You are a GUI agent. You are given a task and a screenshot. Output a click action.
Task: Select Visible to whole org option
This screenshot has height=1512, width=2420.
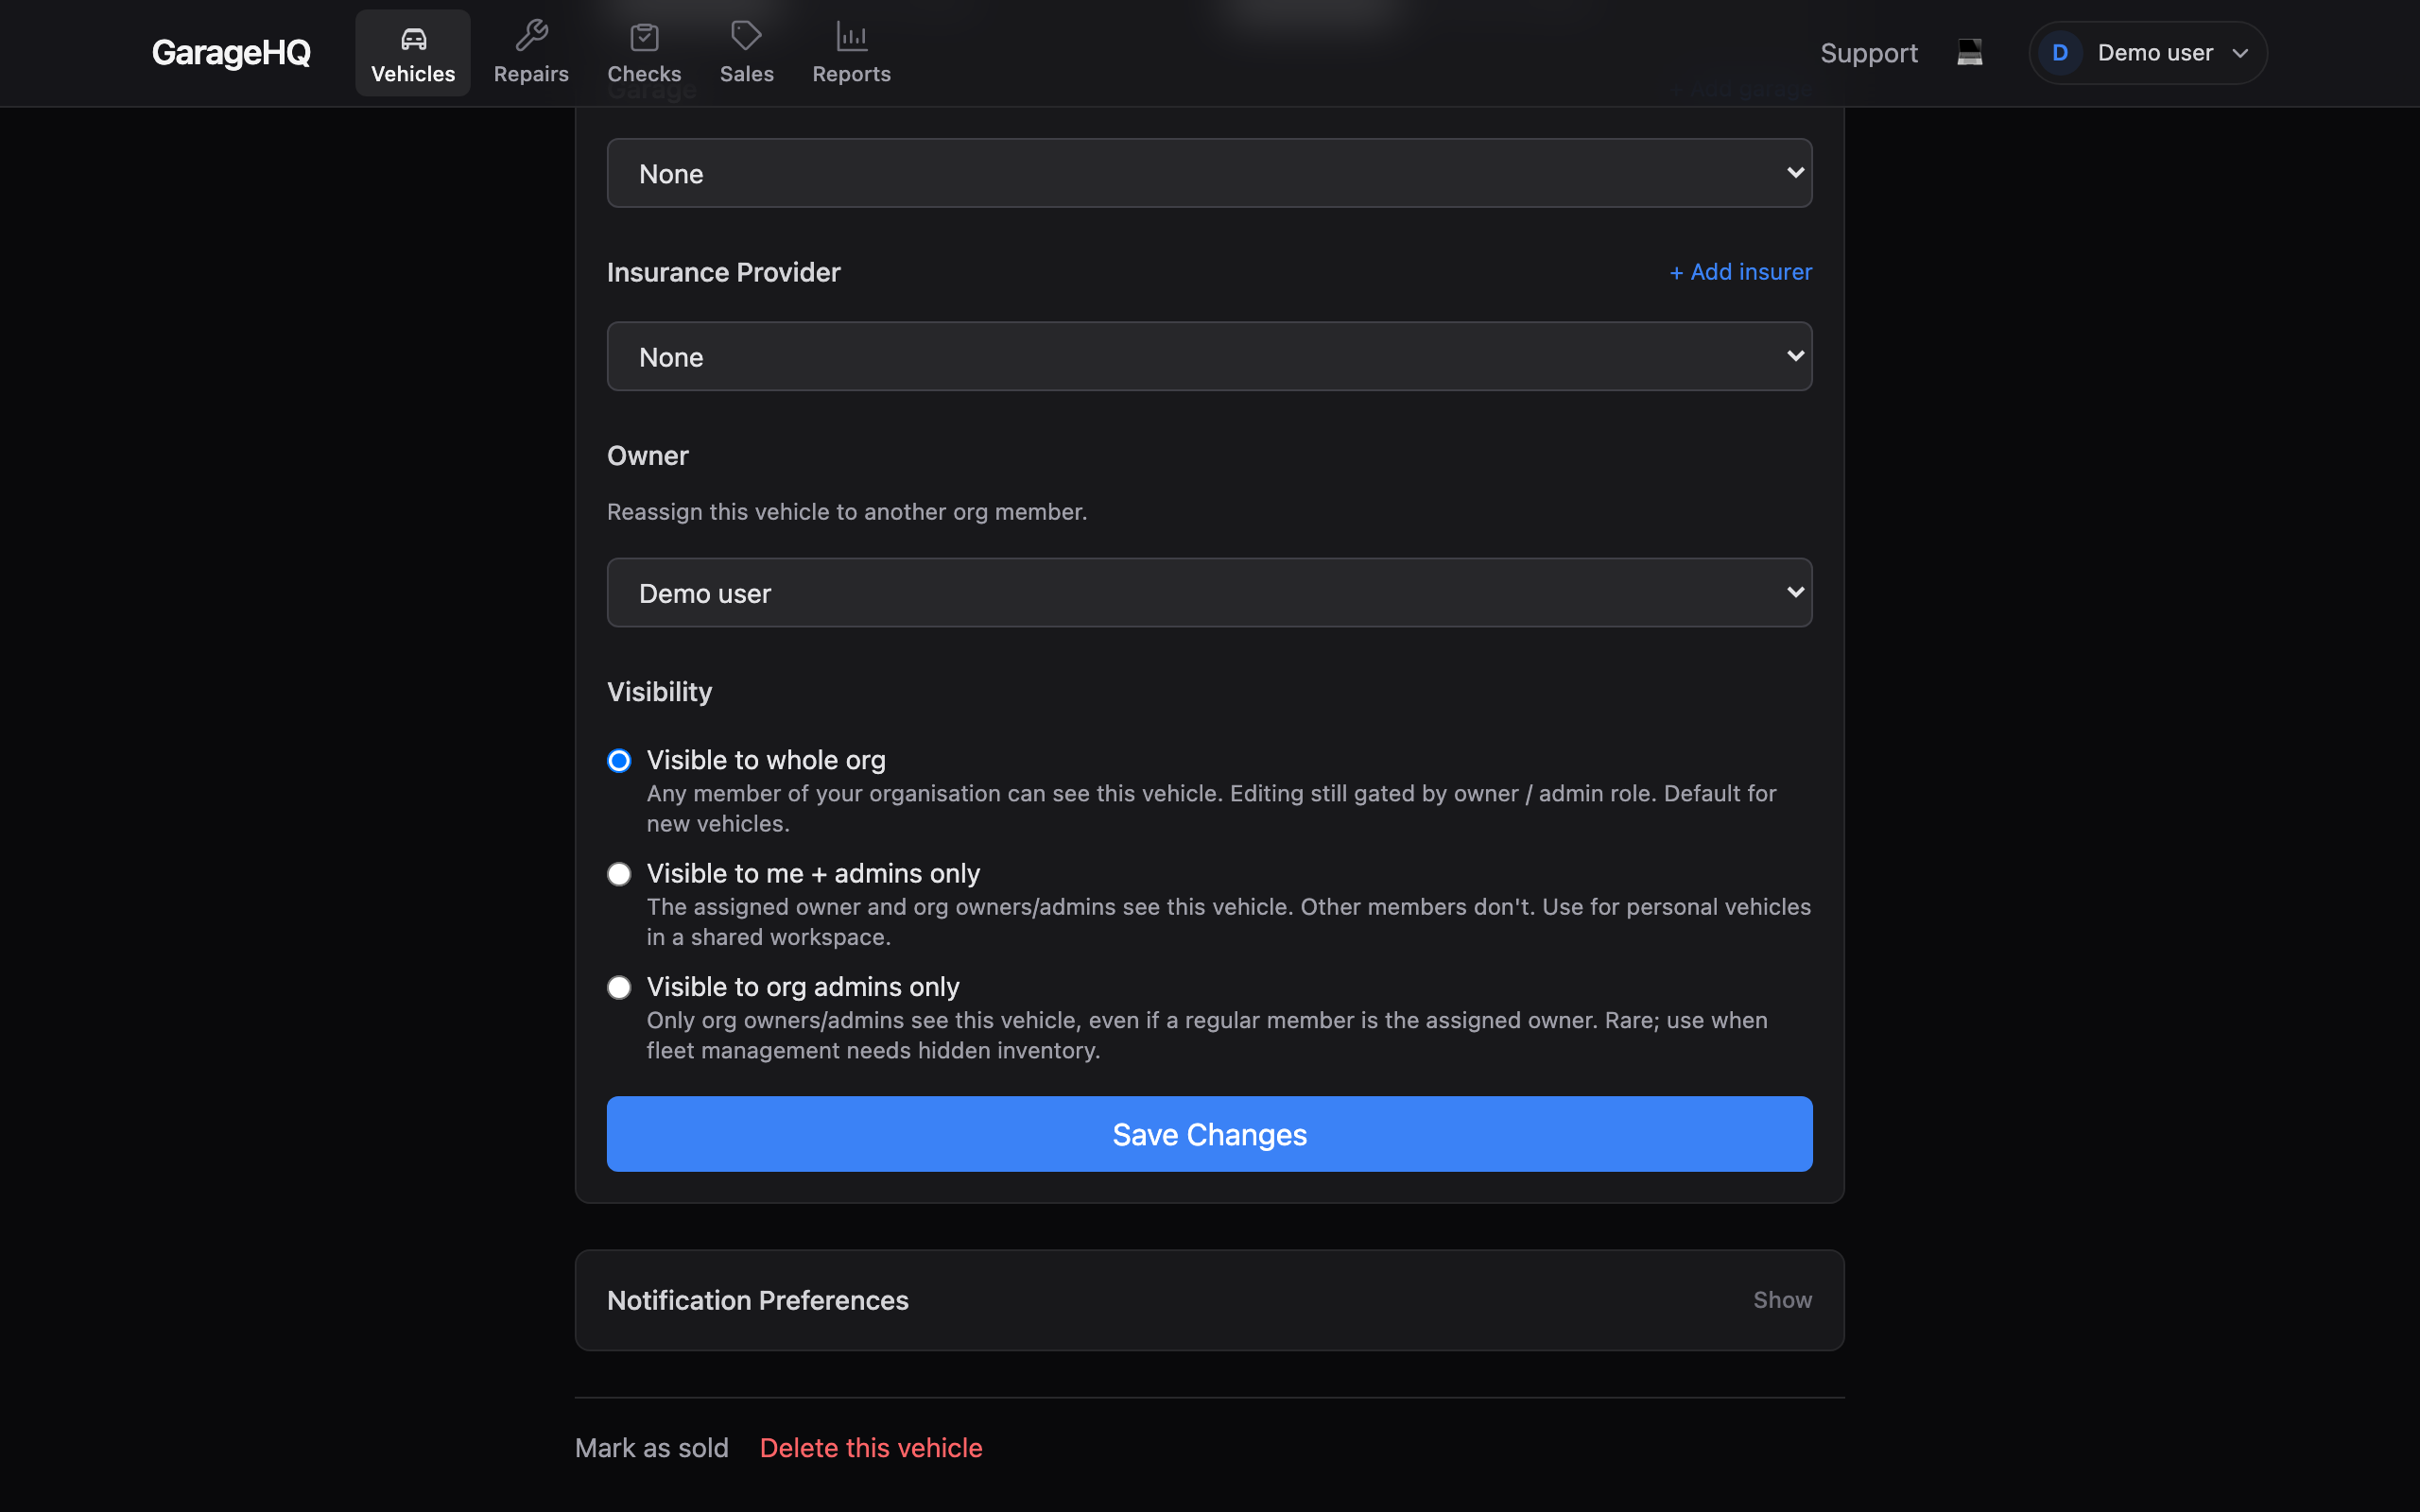coord(619,761)
